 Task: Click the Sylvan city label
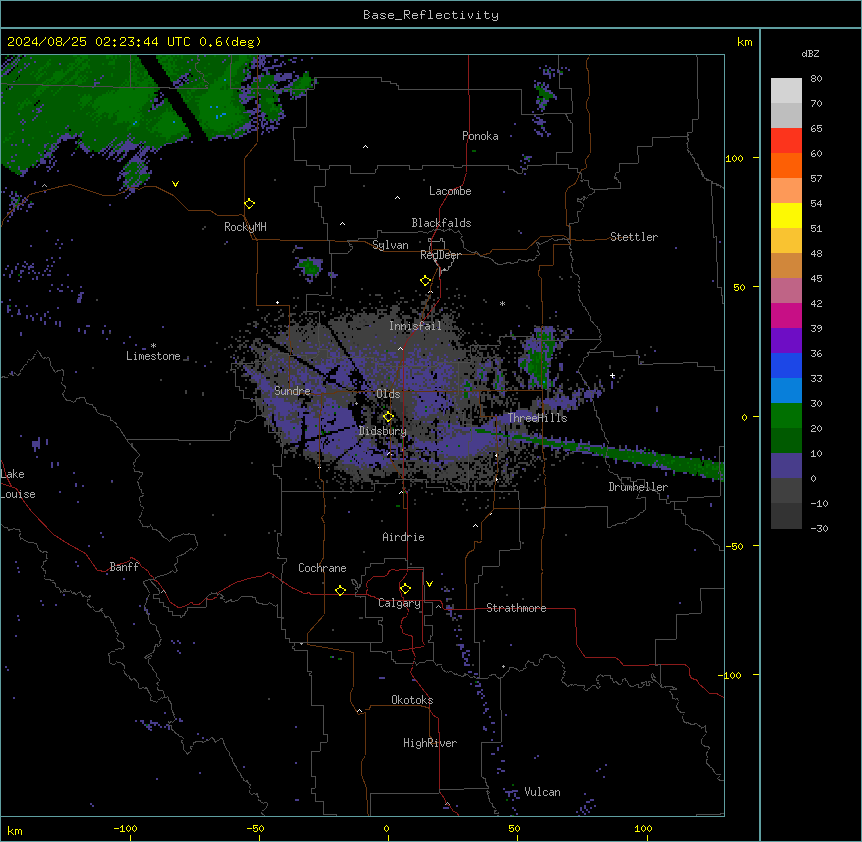click(x=390, y=245)
